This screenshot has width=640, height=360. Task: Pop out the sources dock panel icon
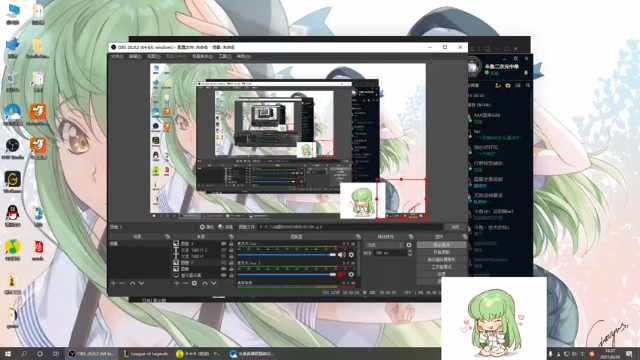(231, 237)
